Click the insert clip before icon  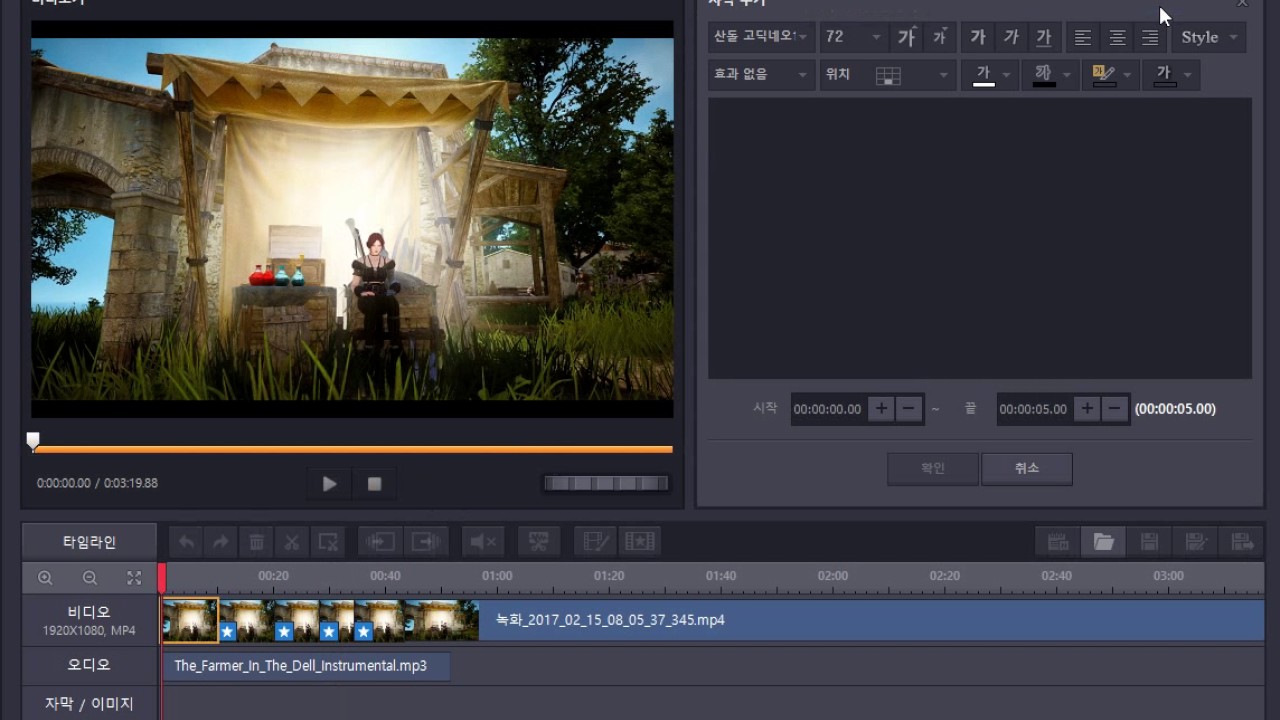380,542
